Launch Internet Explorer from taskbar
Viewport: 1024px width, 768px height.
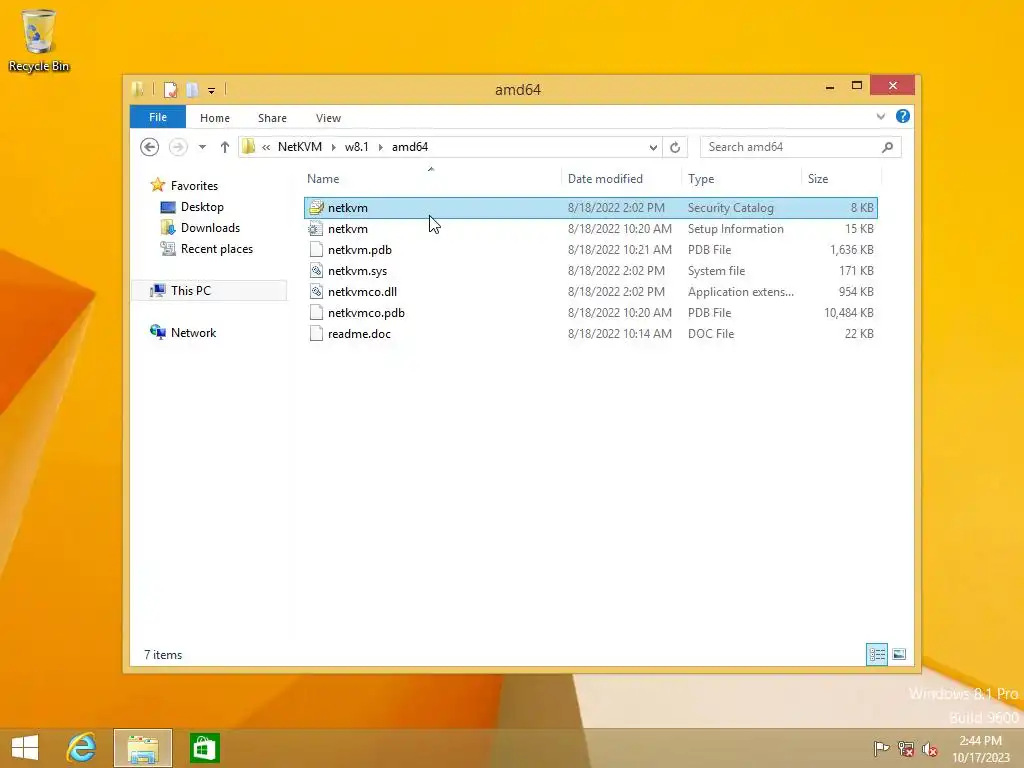pyautogui.click(x=82, y=748)
